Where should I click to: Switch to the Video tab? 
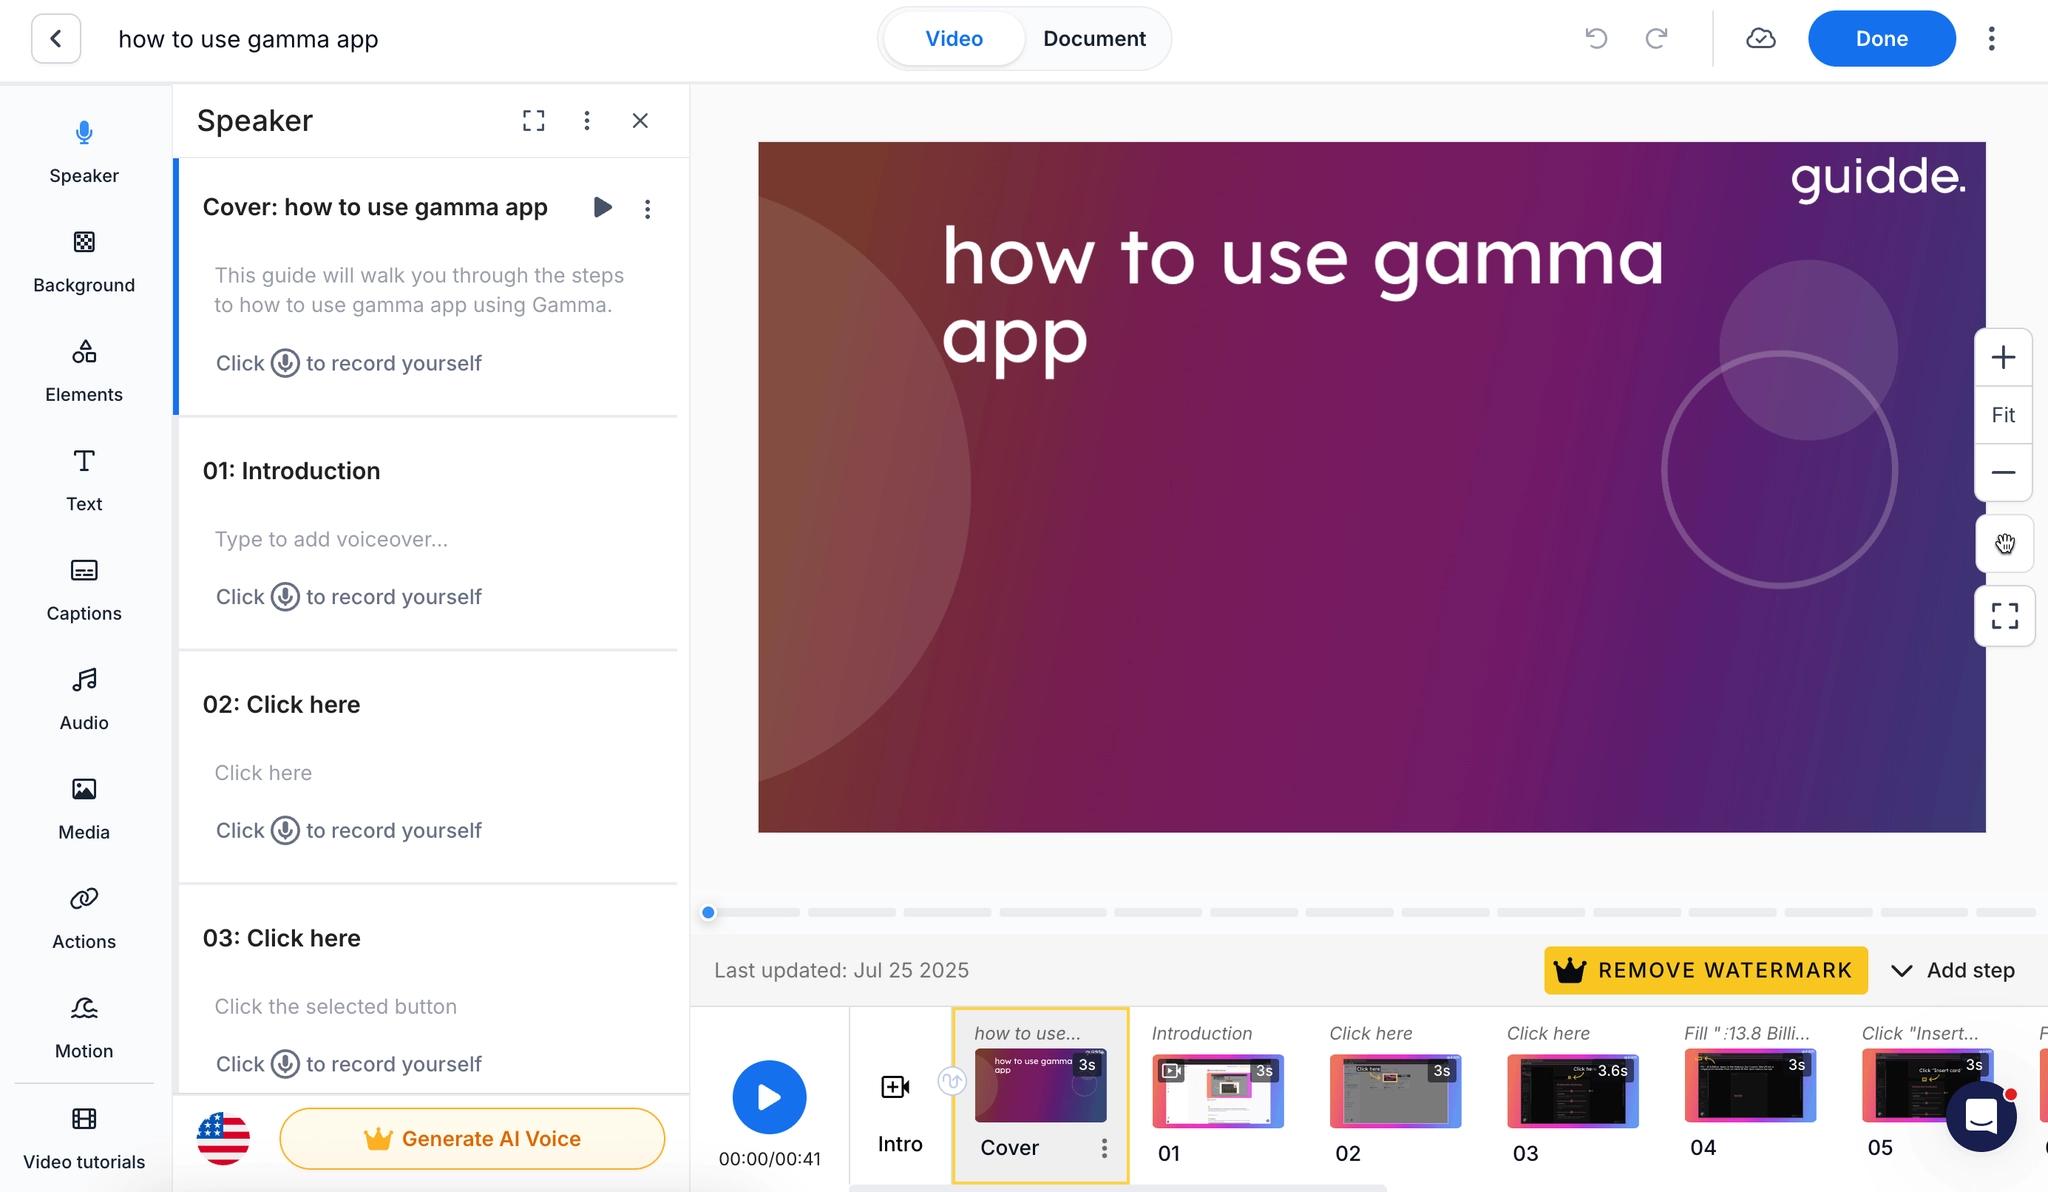pos(954,39)
